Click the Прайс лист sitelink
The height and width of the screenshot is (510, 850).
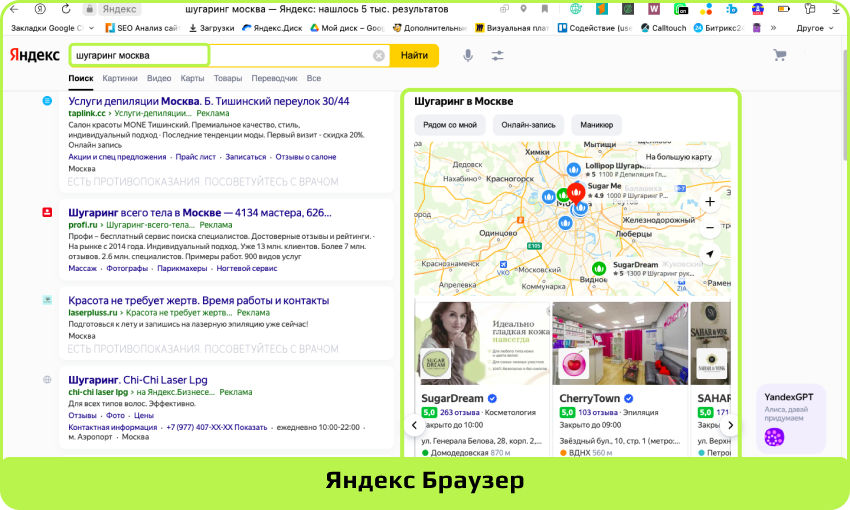[196, 157]
